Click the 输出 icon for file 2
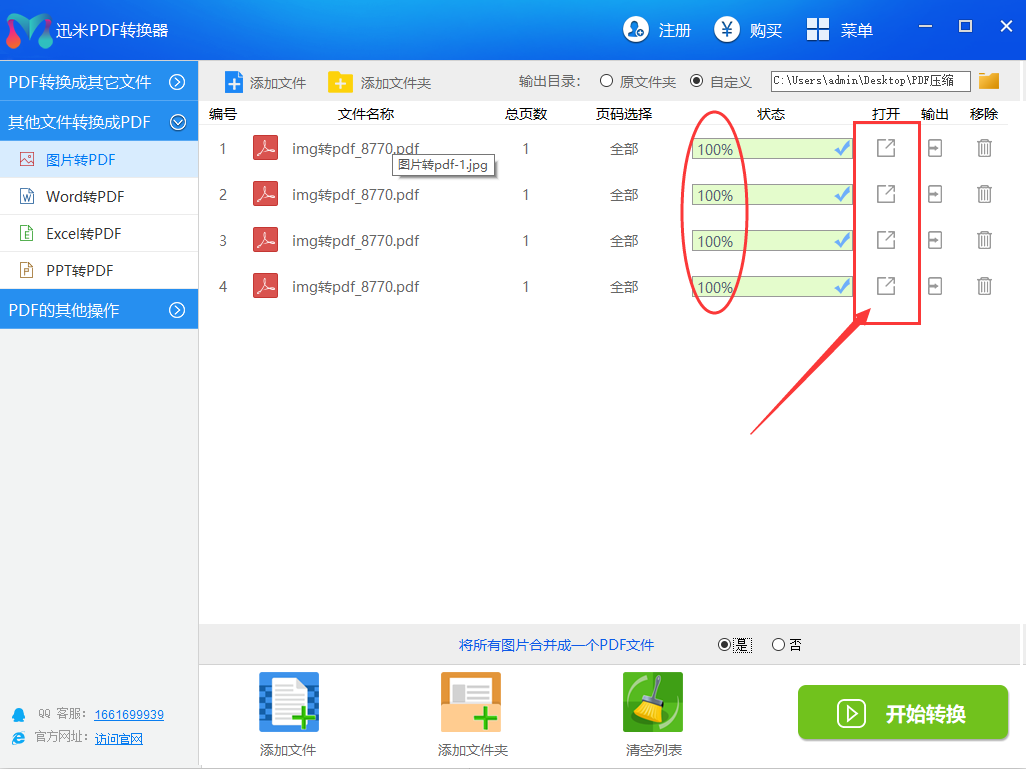The width and height of the screenshot is (1026, 769). click(x=934, y=194)
